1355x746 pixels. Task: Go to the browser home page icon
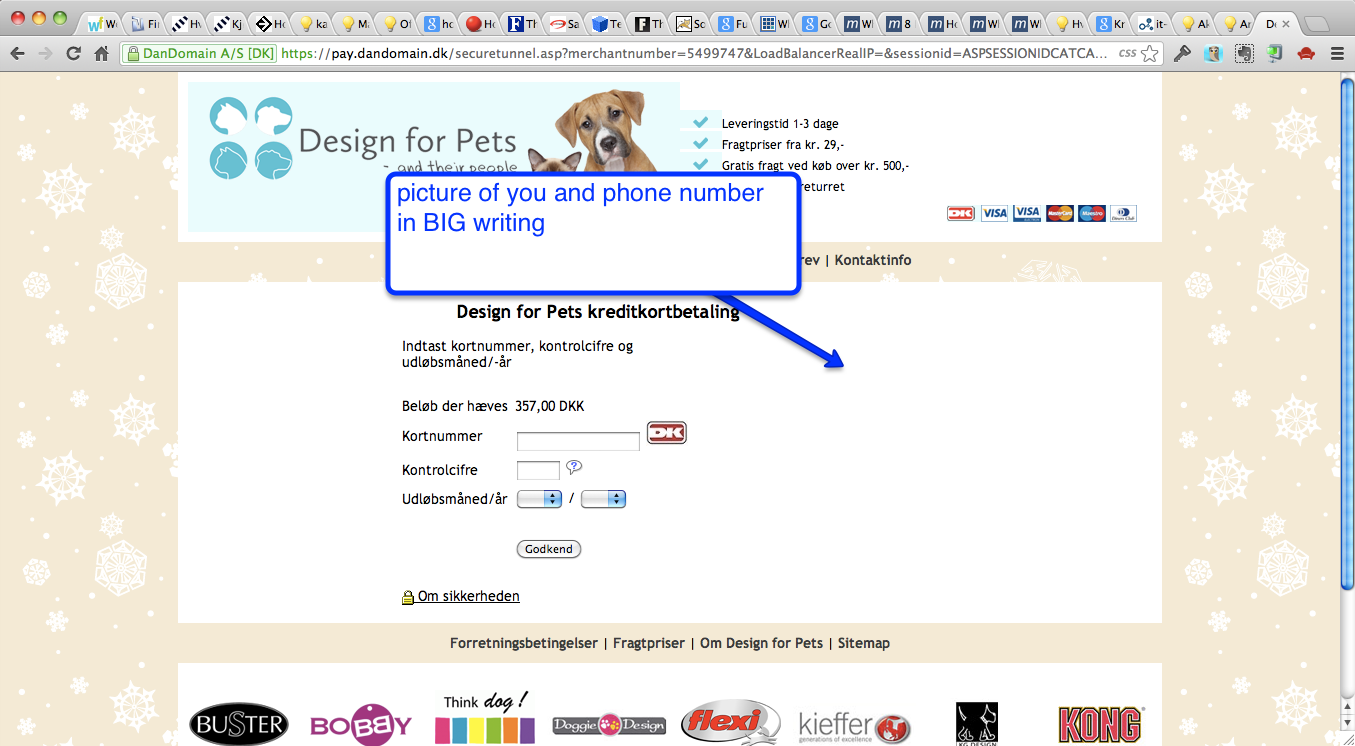[x=102, y=54]
